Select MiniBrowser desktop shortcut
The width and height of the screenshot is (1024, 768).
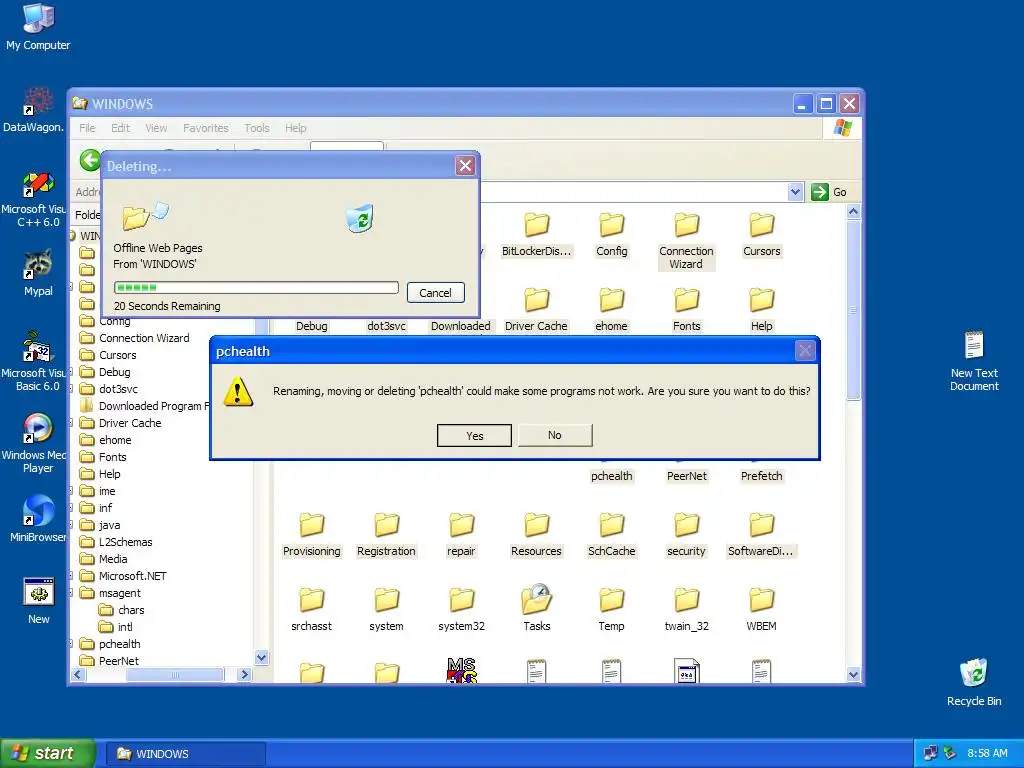tap(38, 519)
